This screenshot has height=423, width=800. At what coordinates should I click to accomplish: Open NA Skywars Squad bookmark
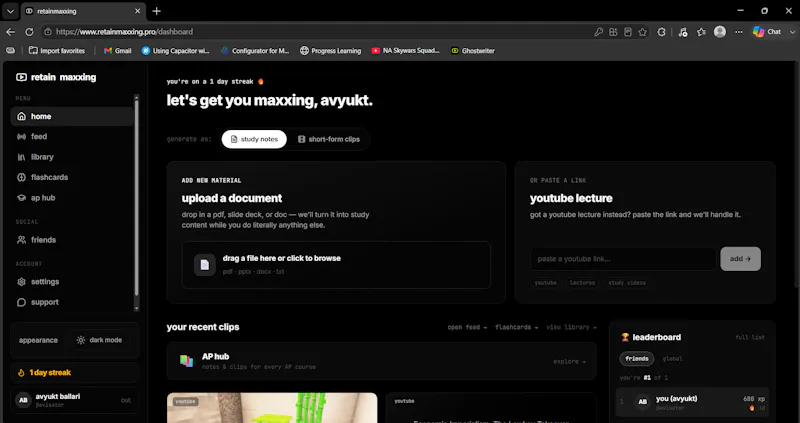406,51
